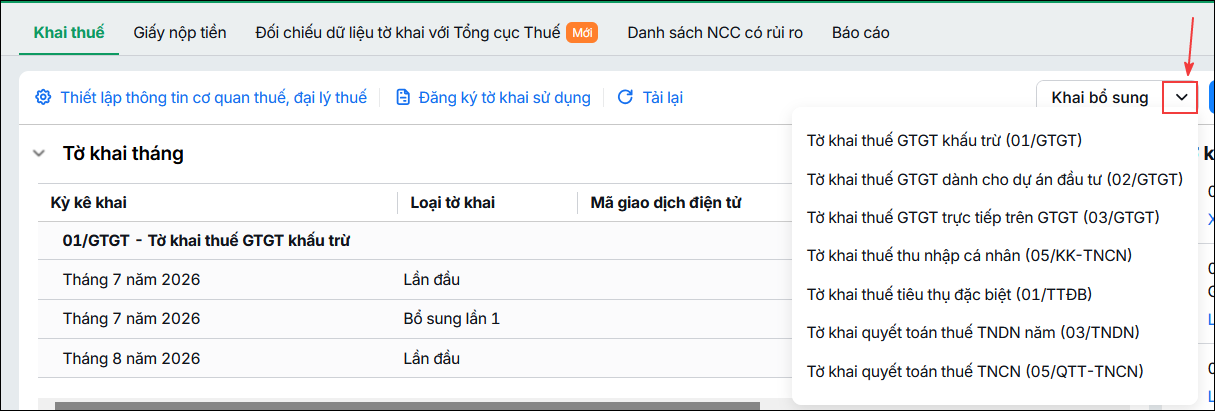1215x411 pixels.
Task: Select Tờ khai thuế GTGT dự án đầu tư (02/GTGT)
Action: point(994,179)
